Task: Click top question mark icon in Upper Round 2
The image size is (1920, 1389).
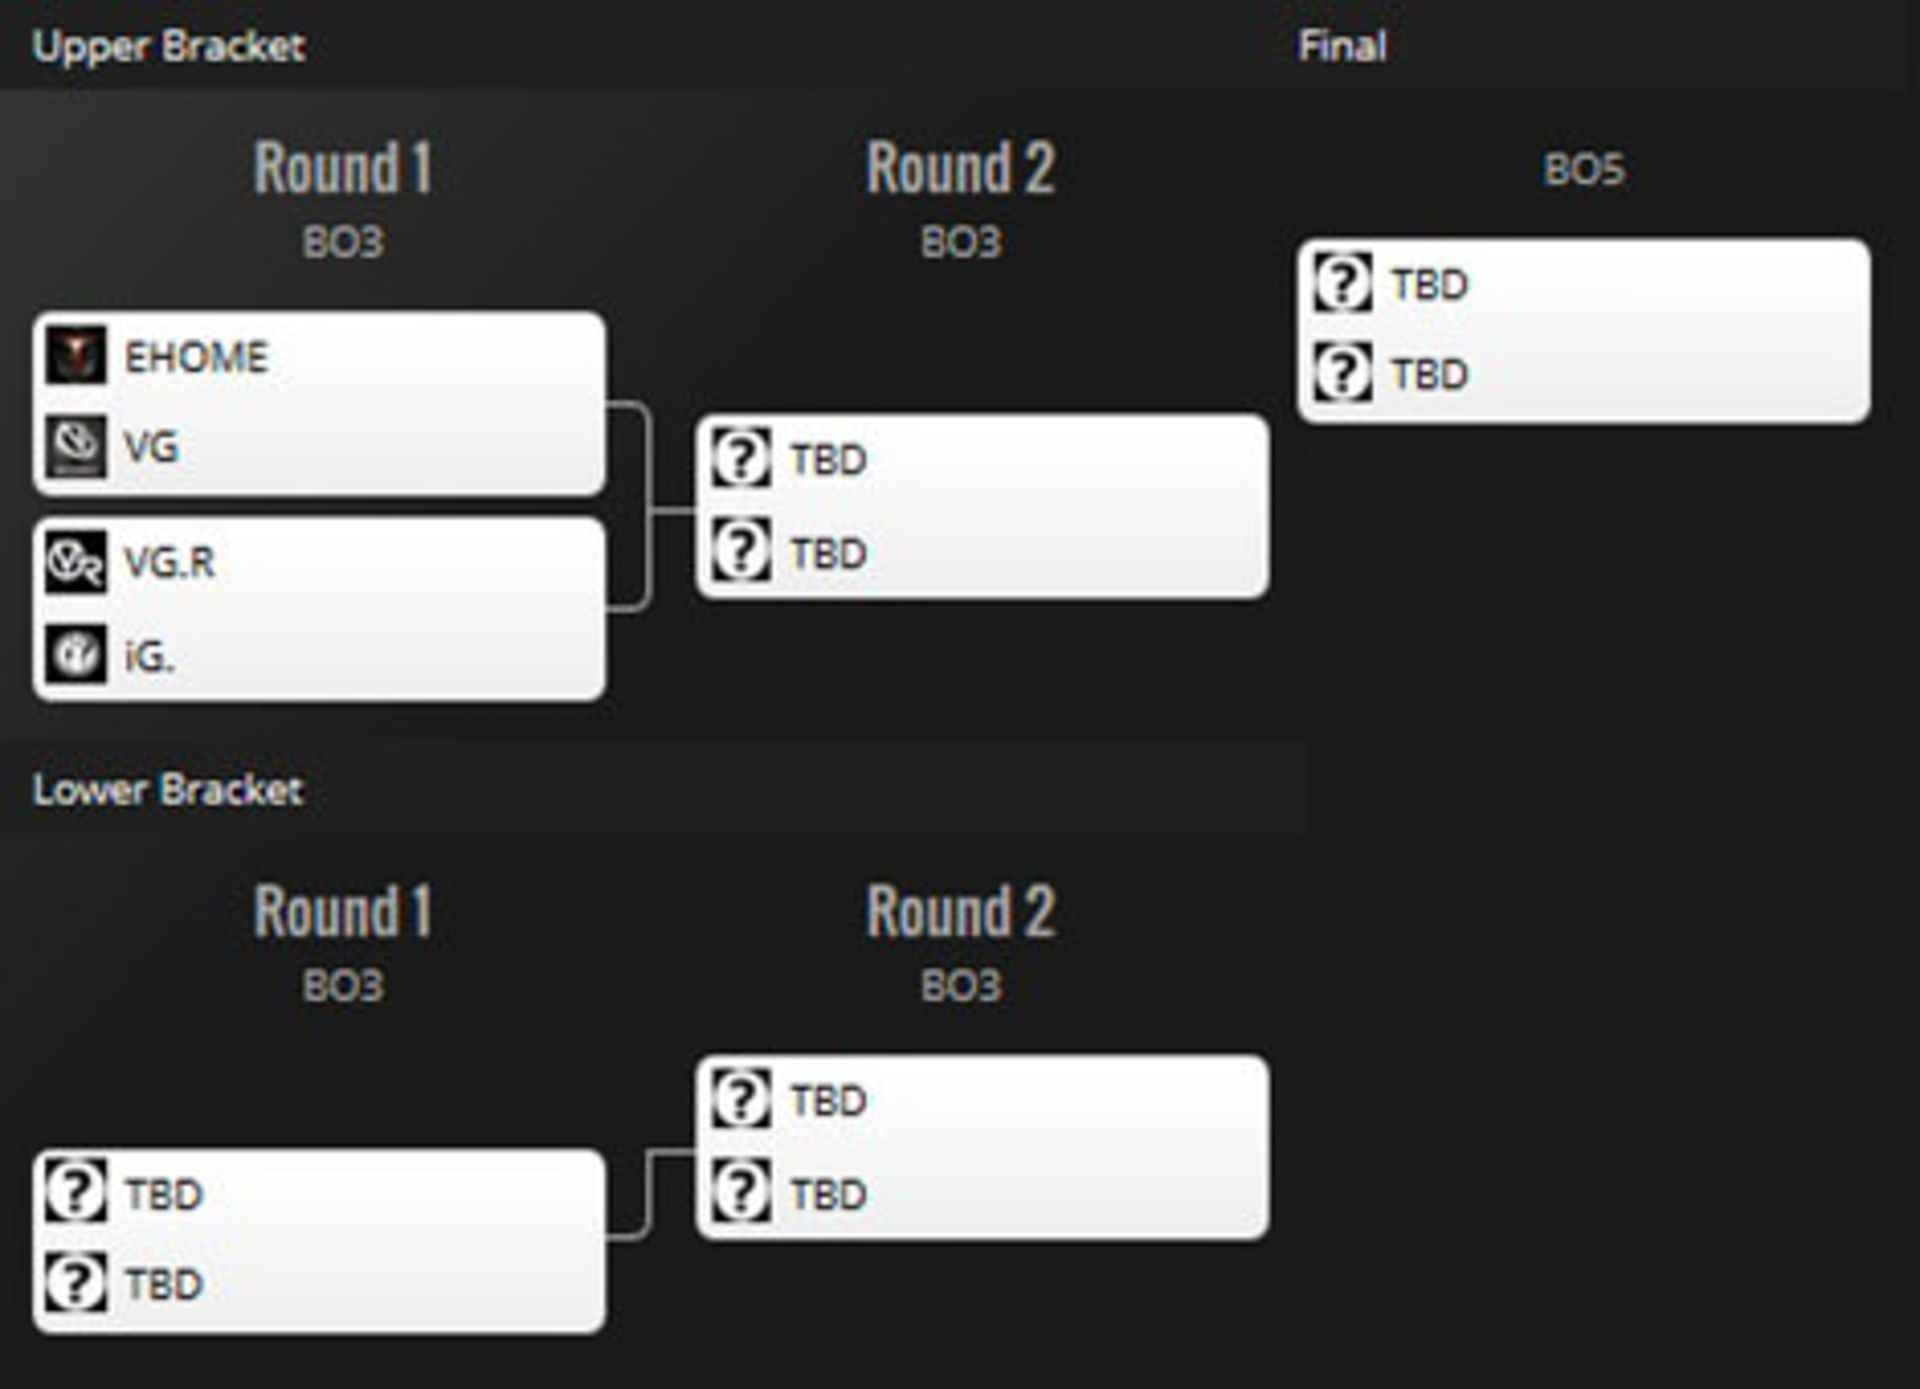Action: 741,459
